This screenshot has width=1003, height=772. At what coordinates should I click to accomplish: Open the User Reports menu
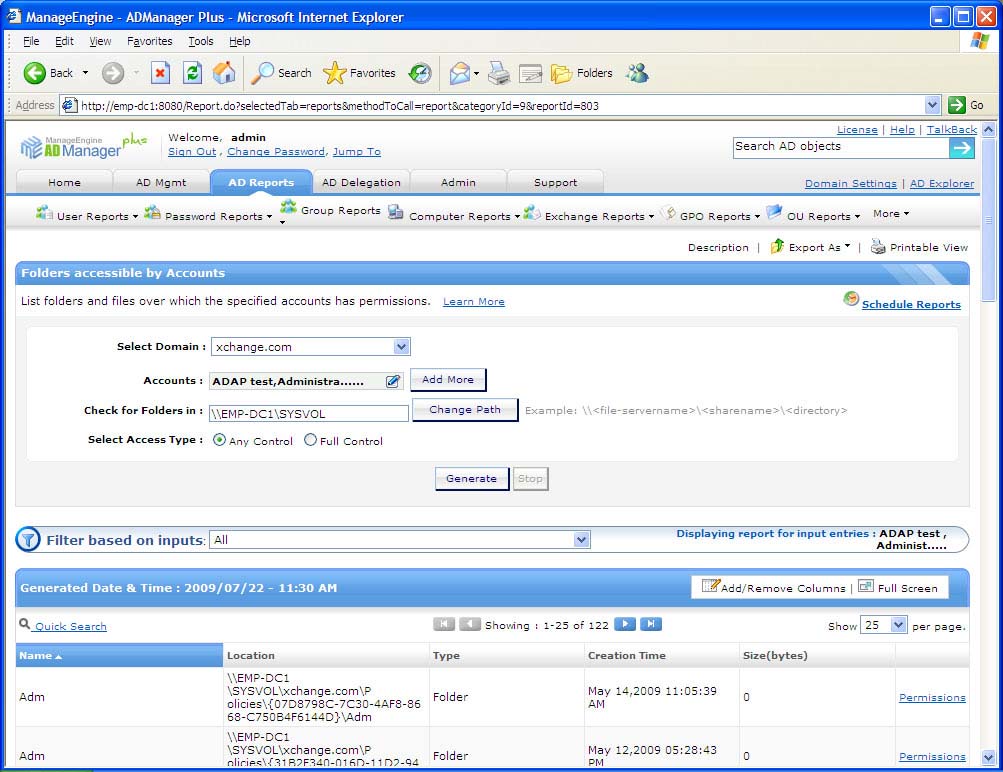(x=87, y=214)
